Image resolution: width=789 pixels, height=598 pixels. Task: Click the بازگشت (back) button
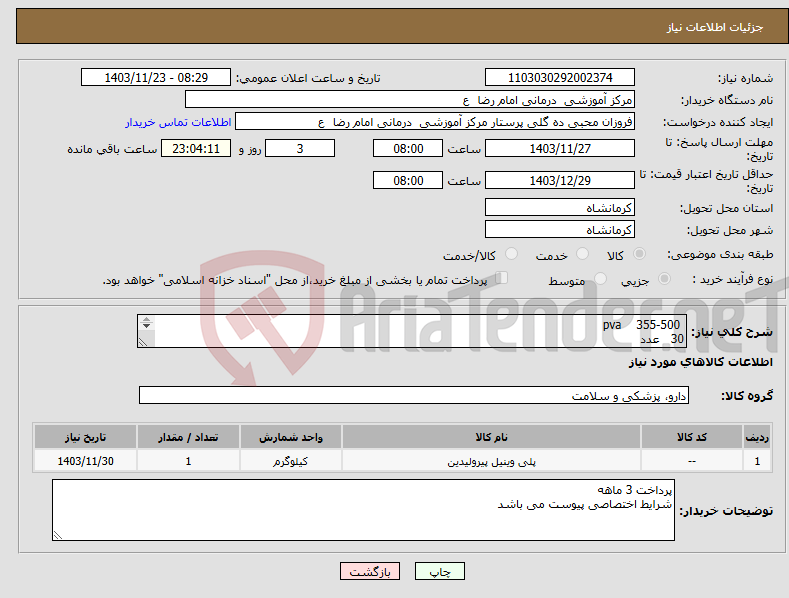pyautogui.click(x=370, y=571)
